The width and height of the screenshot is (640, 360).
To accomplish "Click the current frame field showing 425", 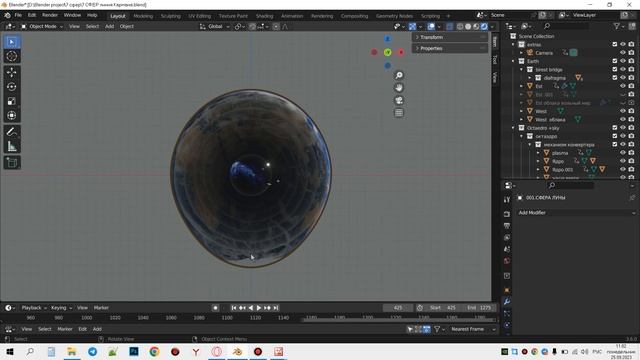I will click(x=398, y=308).
